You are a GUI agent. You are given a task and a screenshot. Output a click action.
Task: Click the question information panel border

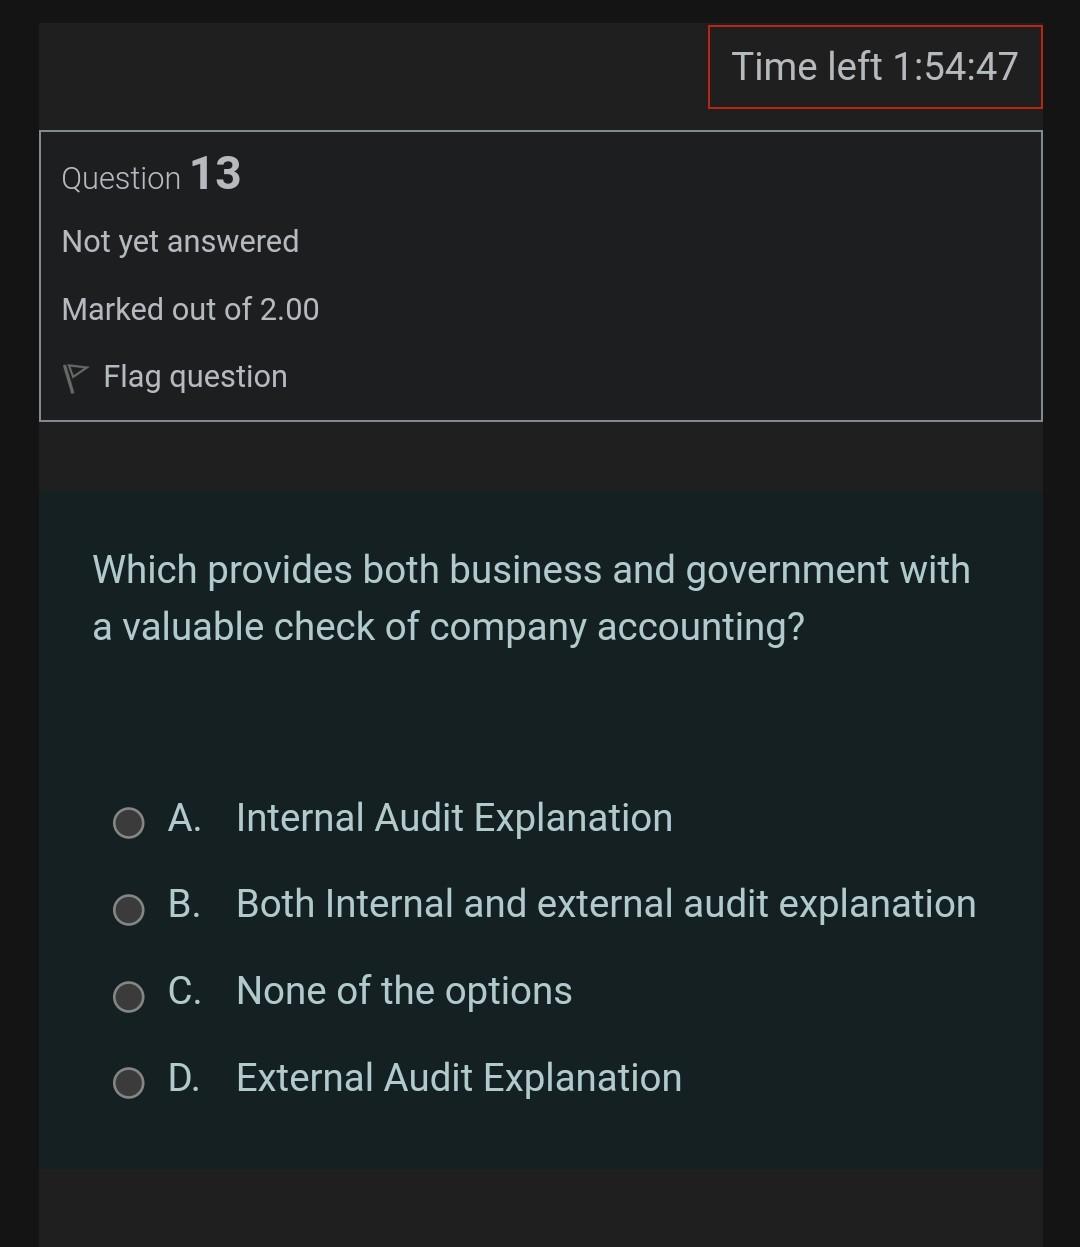tap(540, 129)
